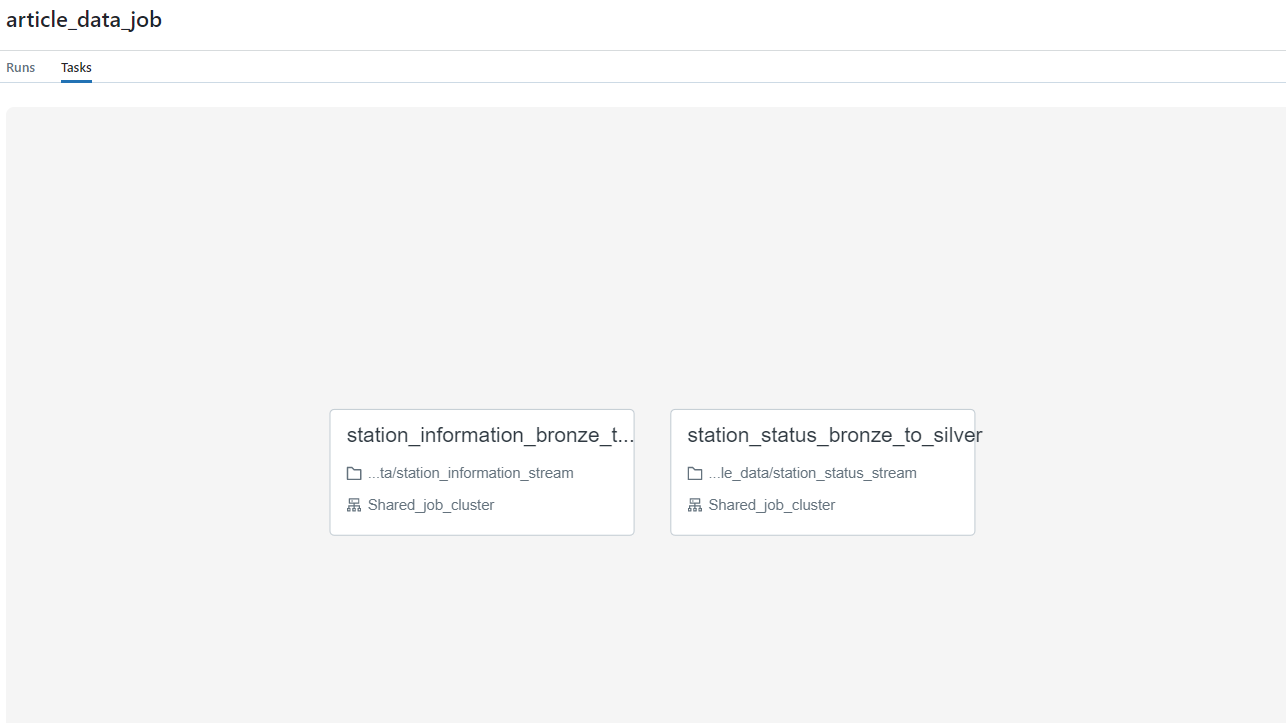Click folder icon in station_information task card

pyautogui.click(x=354, y=473)
